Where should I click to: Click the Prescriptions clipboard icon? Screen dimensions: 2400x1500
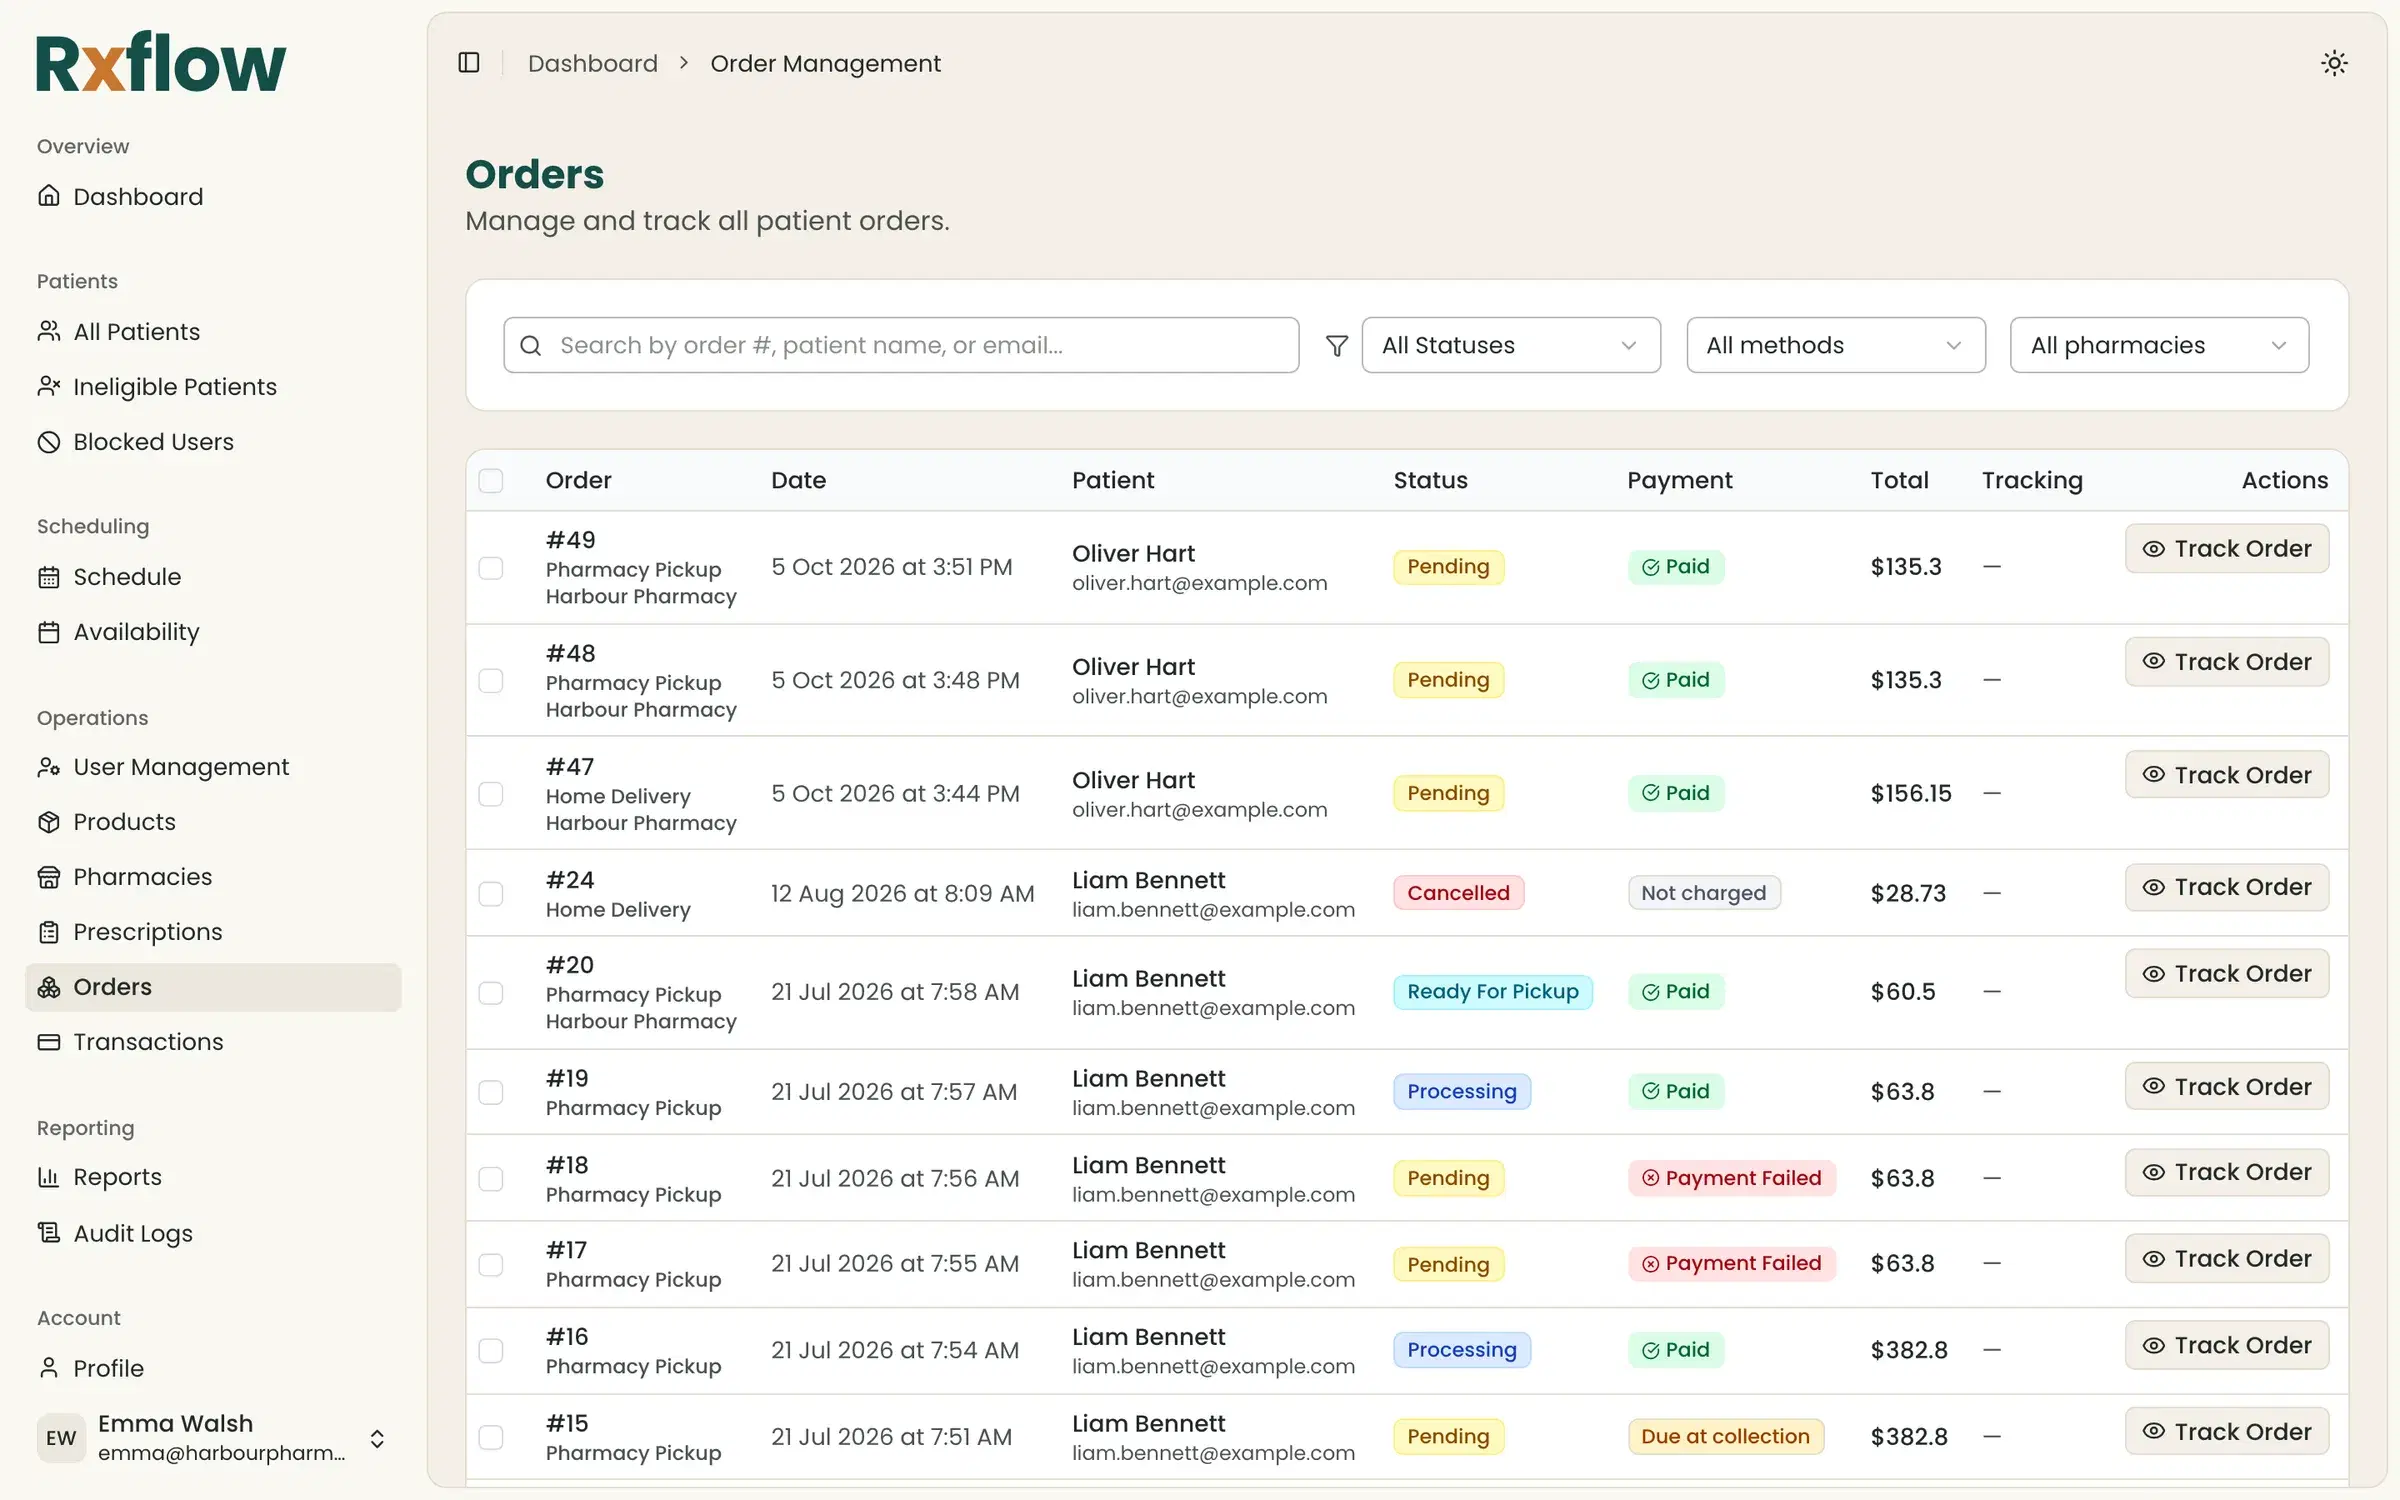click(x=49, y=931)
